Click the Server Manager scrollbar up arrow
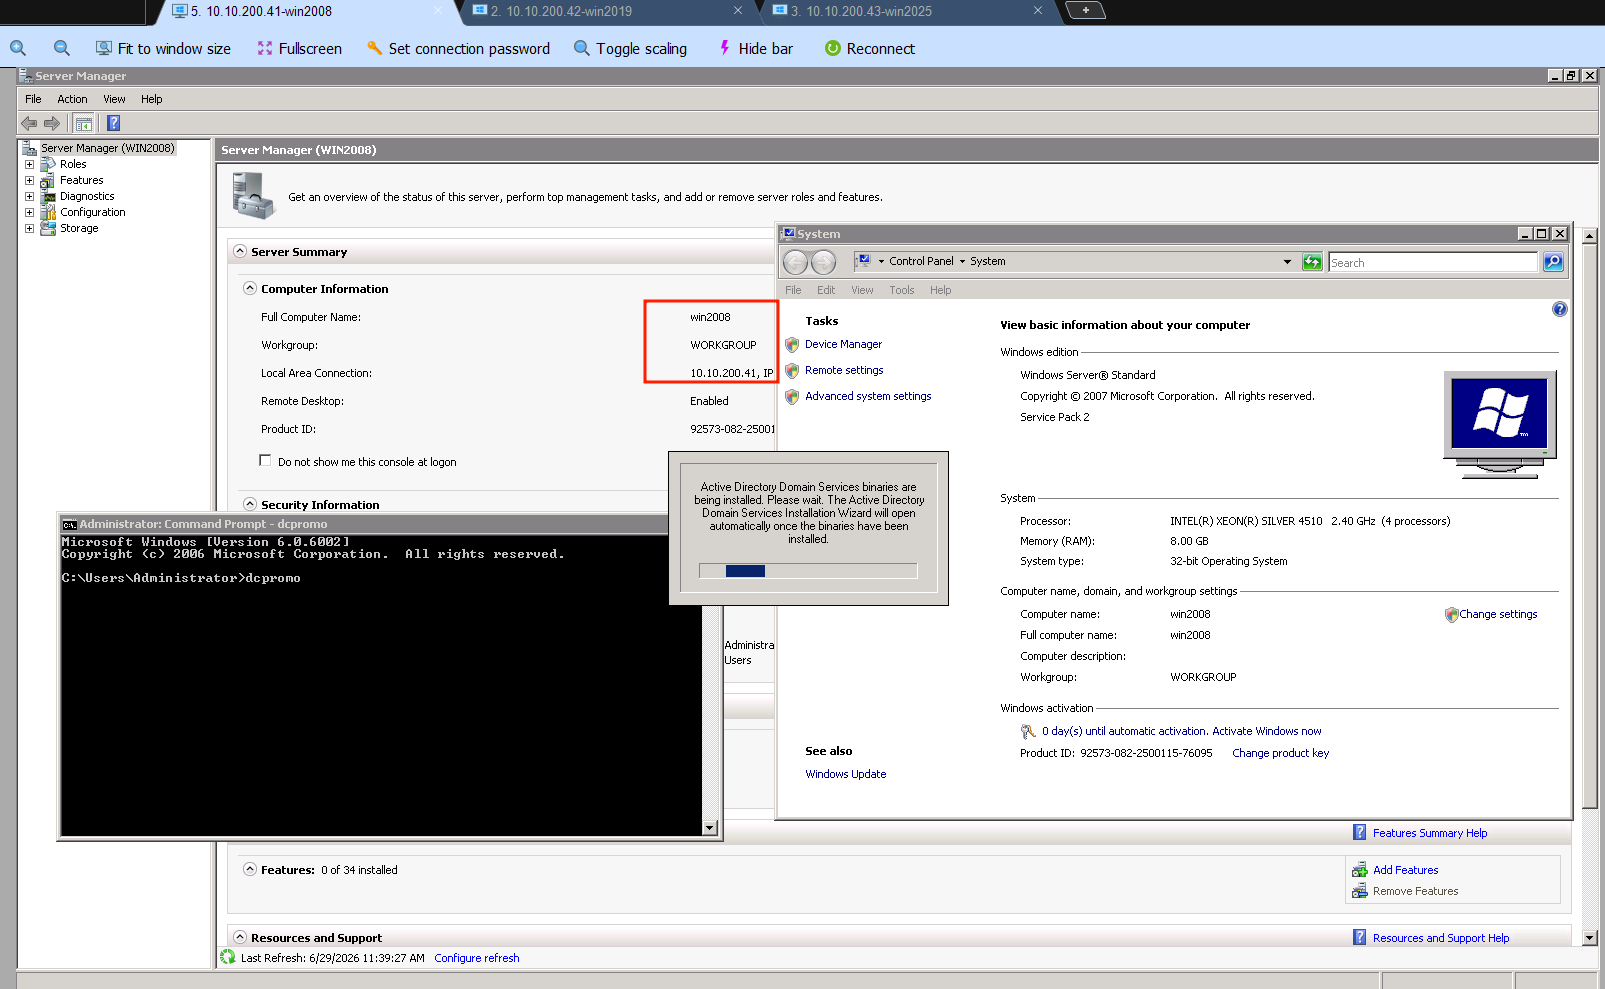Viewport: 1605px width, 989px height. tap(1590, 236)
